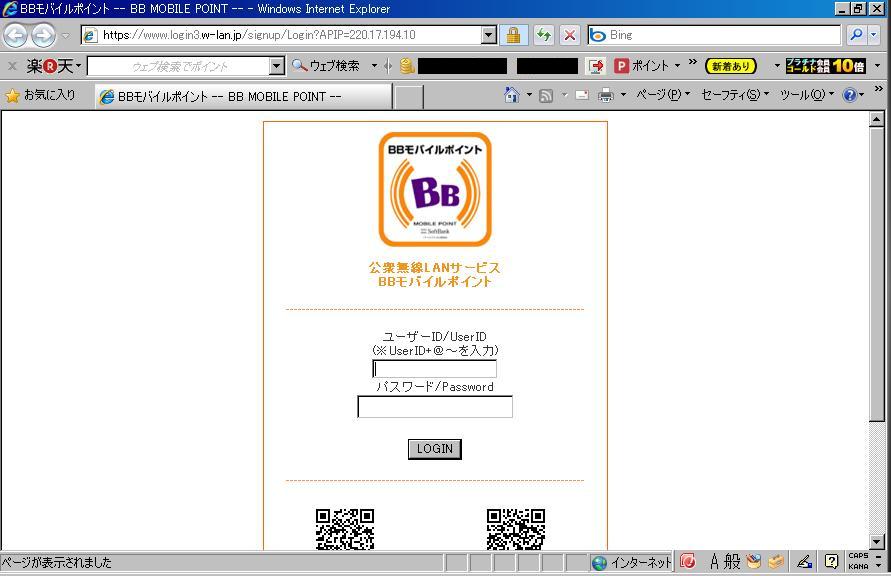
Task: Click the プラチナ会員 10倍 banner
Action: click(825, 66)
